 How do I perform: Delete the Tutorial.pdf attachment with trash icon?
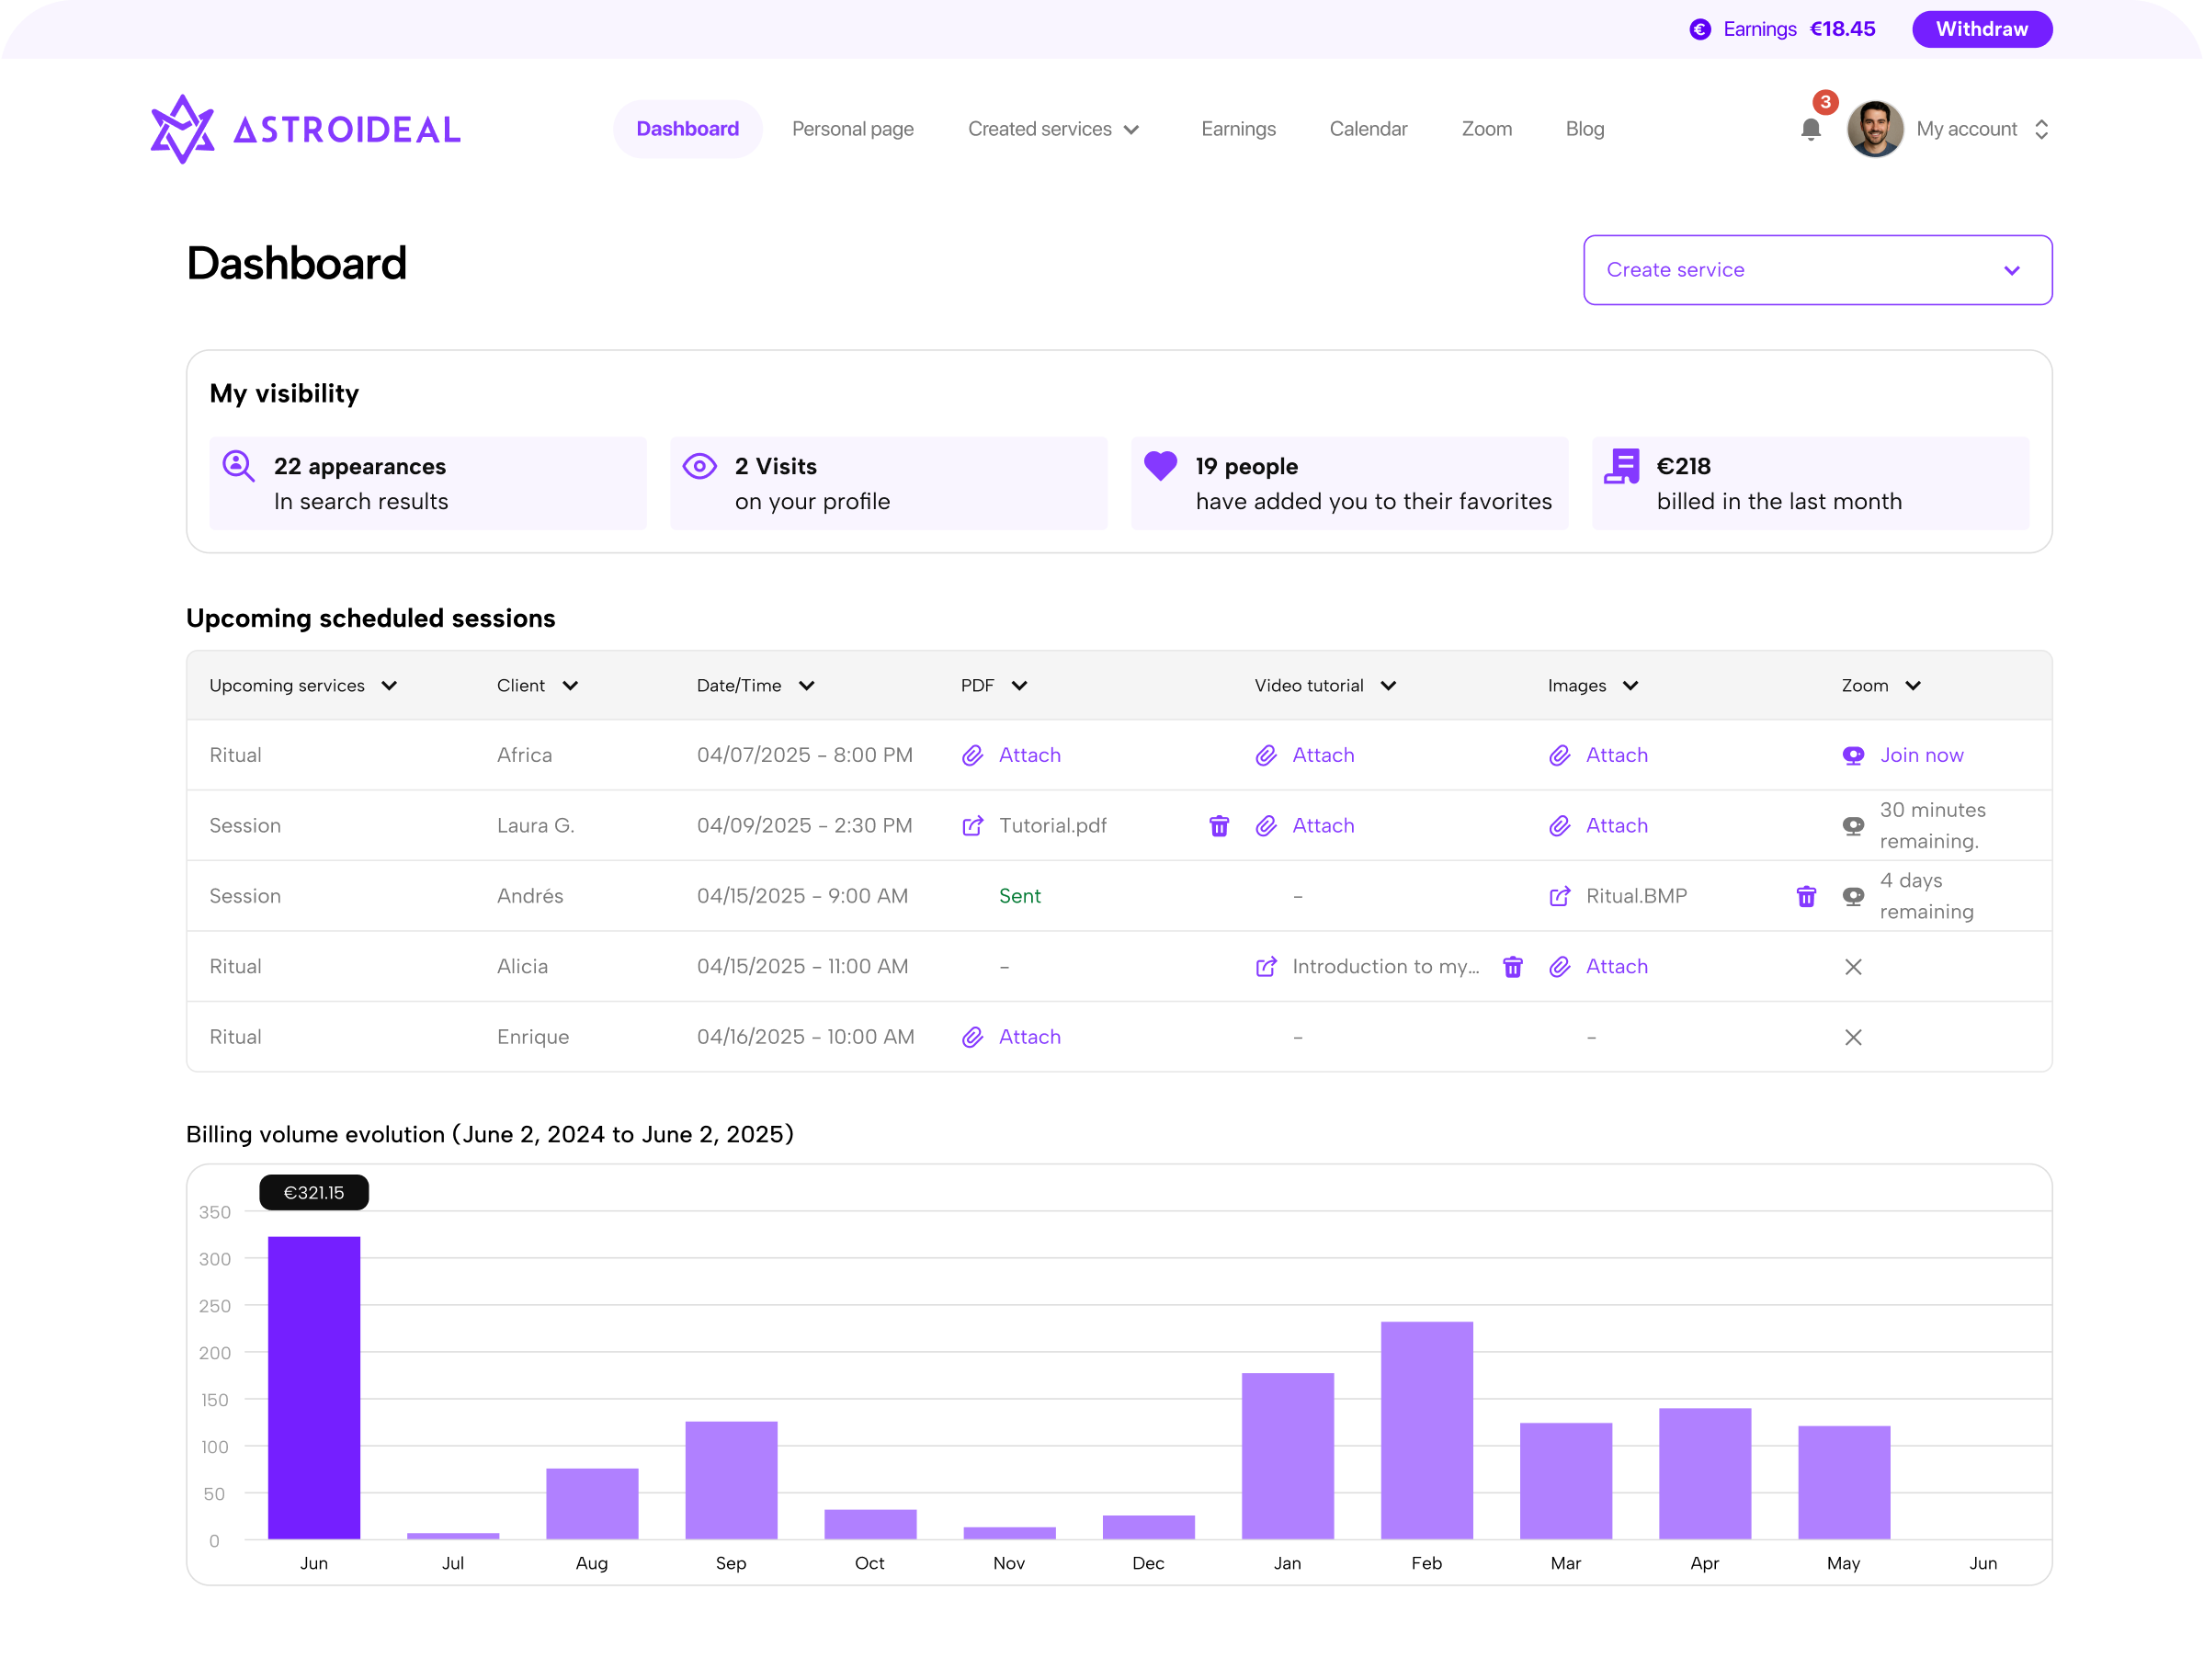coord(1218,826)
